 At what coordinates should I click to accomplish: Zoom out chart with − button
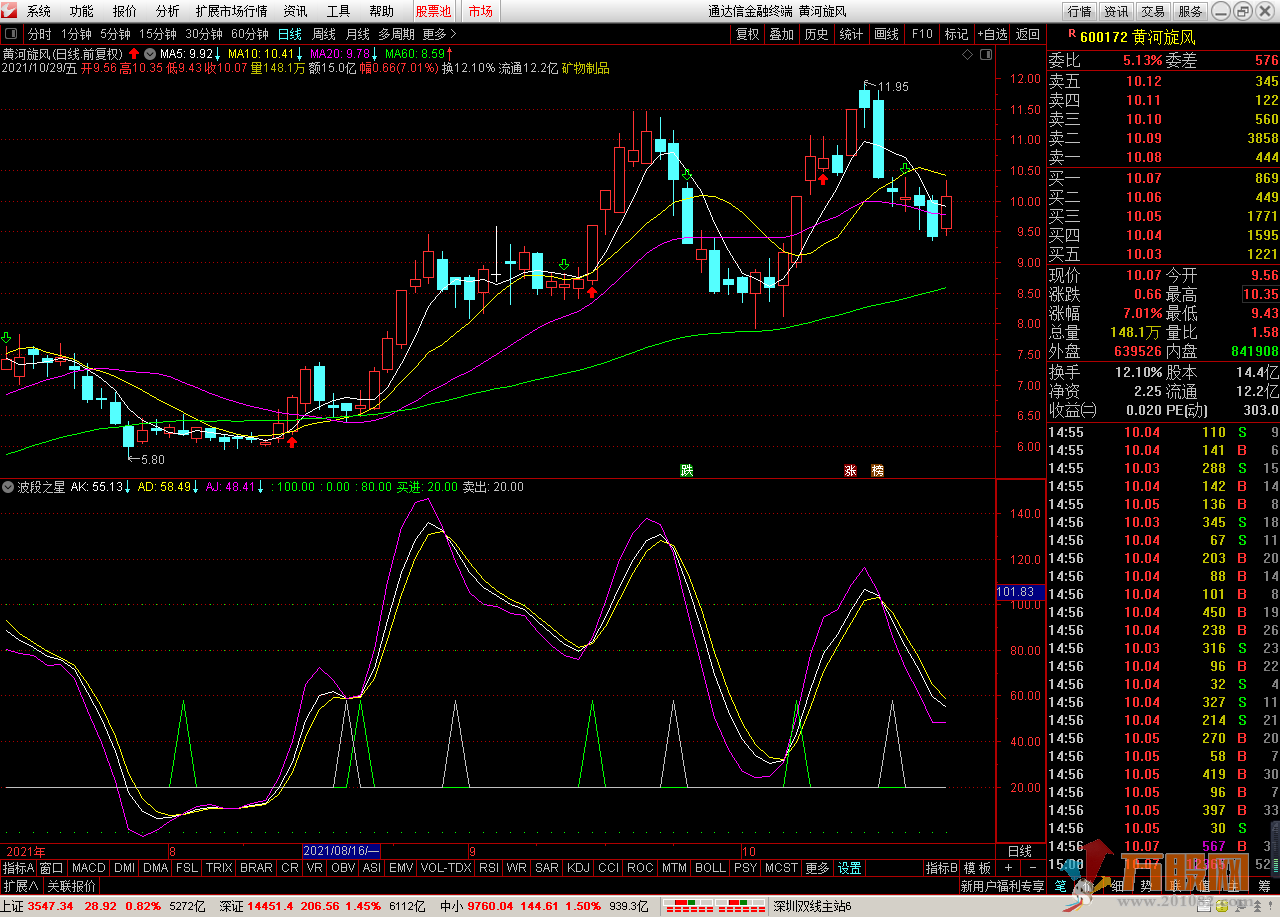[x=1033, y=868]
